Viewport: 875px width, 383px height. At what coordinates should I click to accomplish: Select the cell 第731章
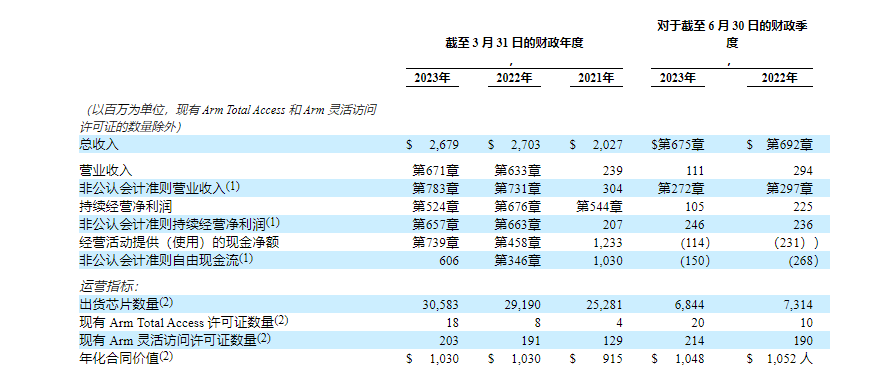(x=517, y=189)
